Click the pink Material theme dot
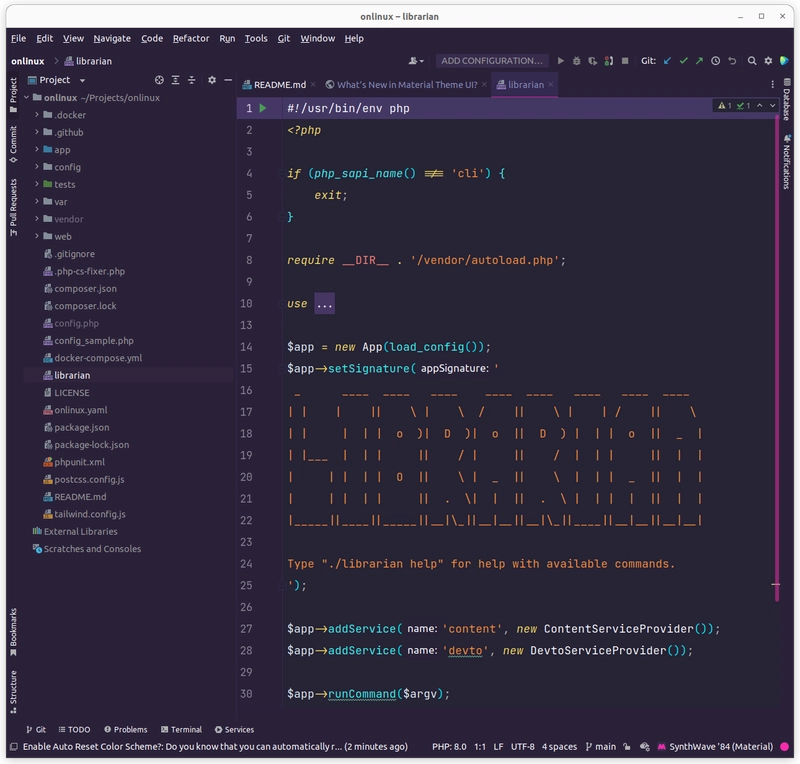This screenshot has height=764, width=800. point(785,747)
